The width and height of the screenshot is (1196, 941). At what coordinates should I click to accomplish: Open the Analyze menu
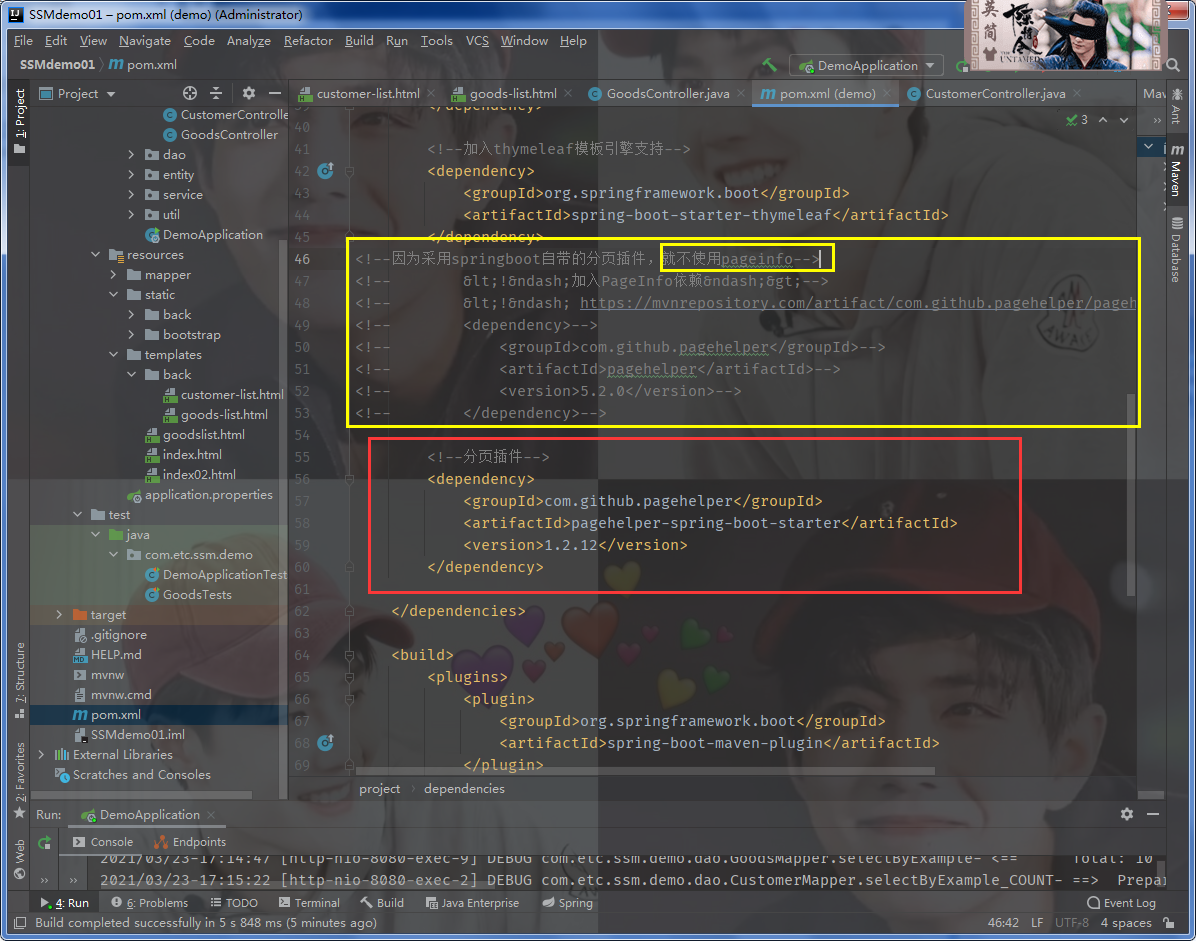click(249, 41)
